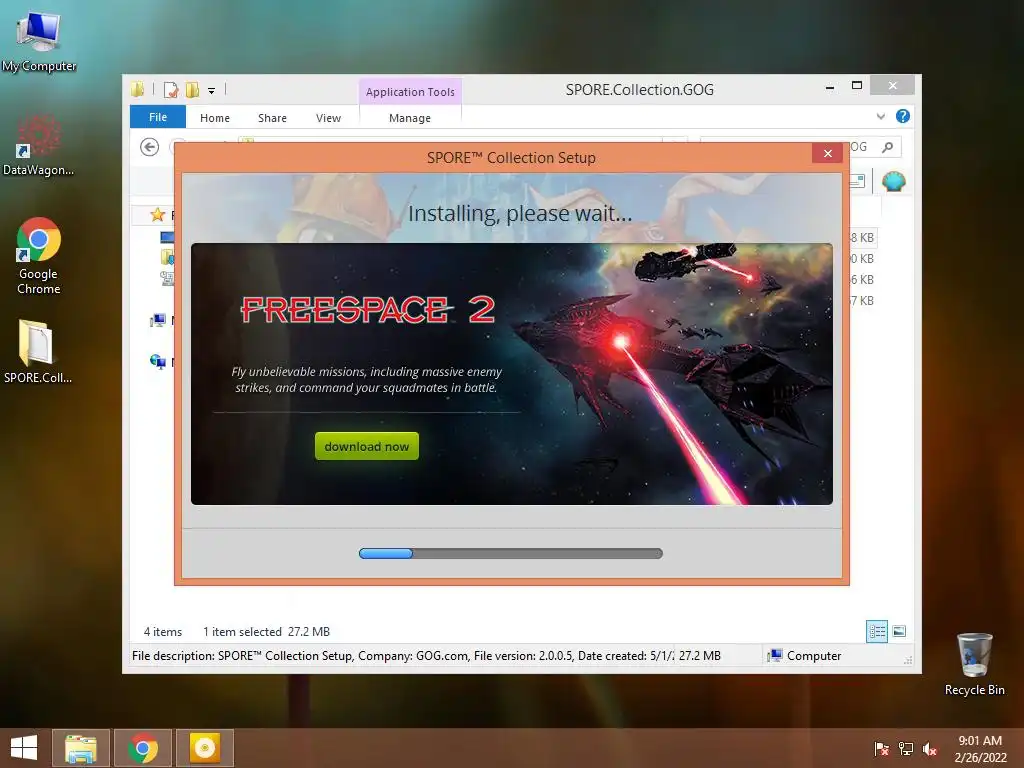Click '4 items' in the status bar
1024x768 pixels.
[x=163, y=632]
